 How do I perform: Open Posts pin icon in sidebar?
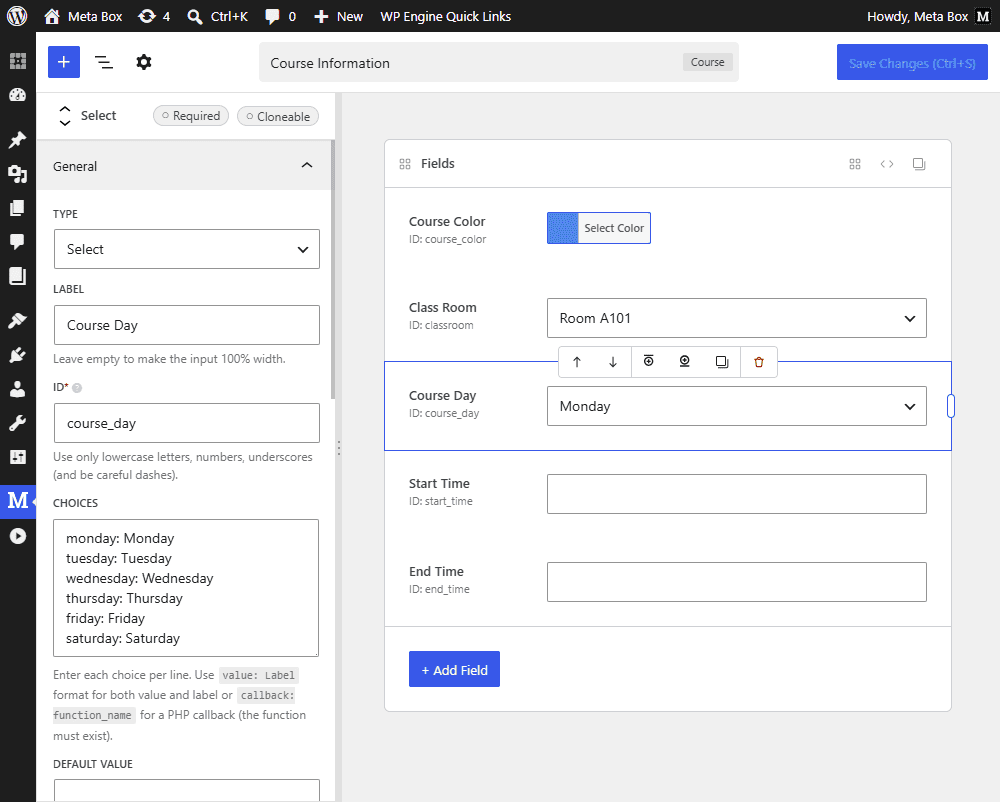[x=18, y=140]
